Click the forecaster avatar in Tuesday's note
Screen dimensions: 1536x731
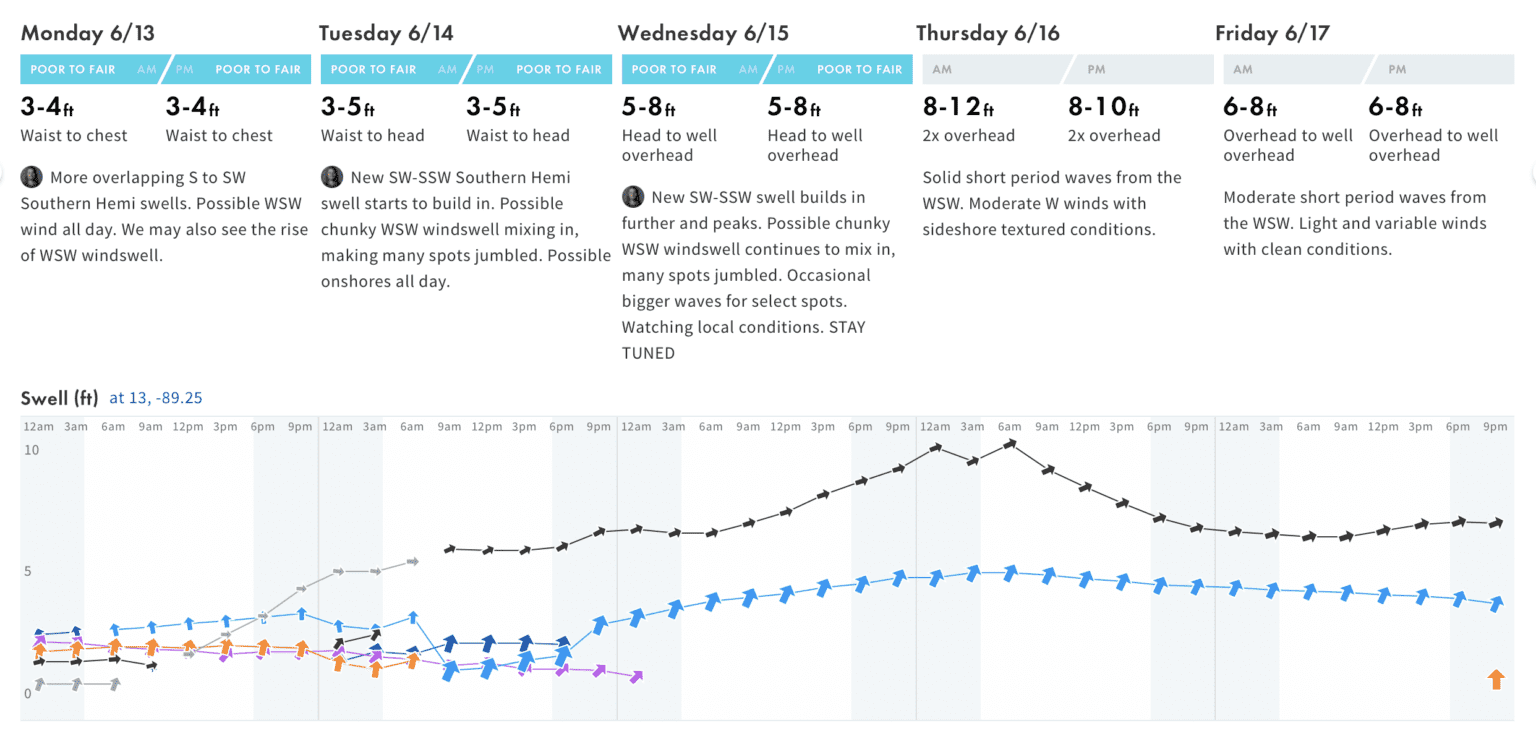(x=332, y=178)
